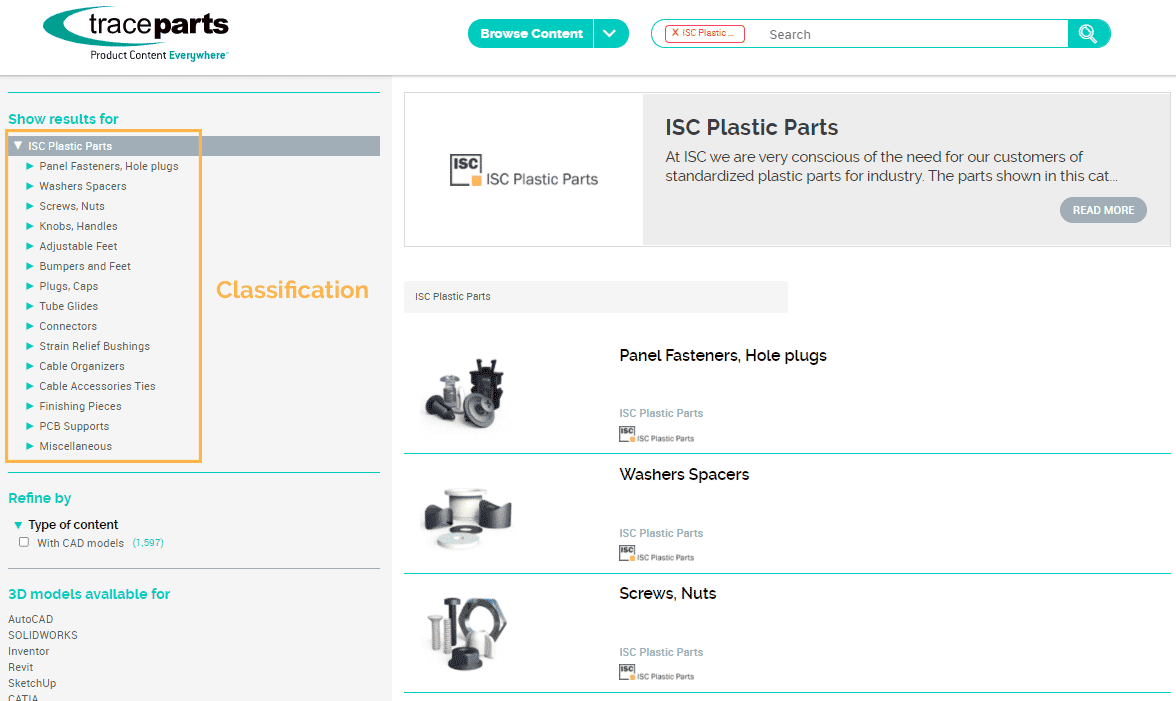Click inside the Search text field
This screenshot has width=1176, height=701.
pyautogui.click(x=910, y=34)
